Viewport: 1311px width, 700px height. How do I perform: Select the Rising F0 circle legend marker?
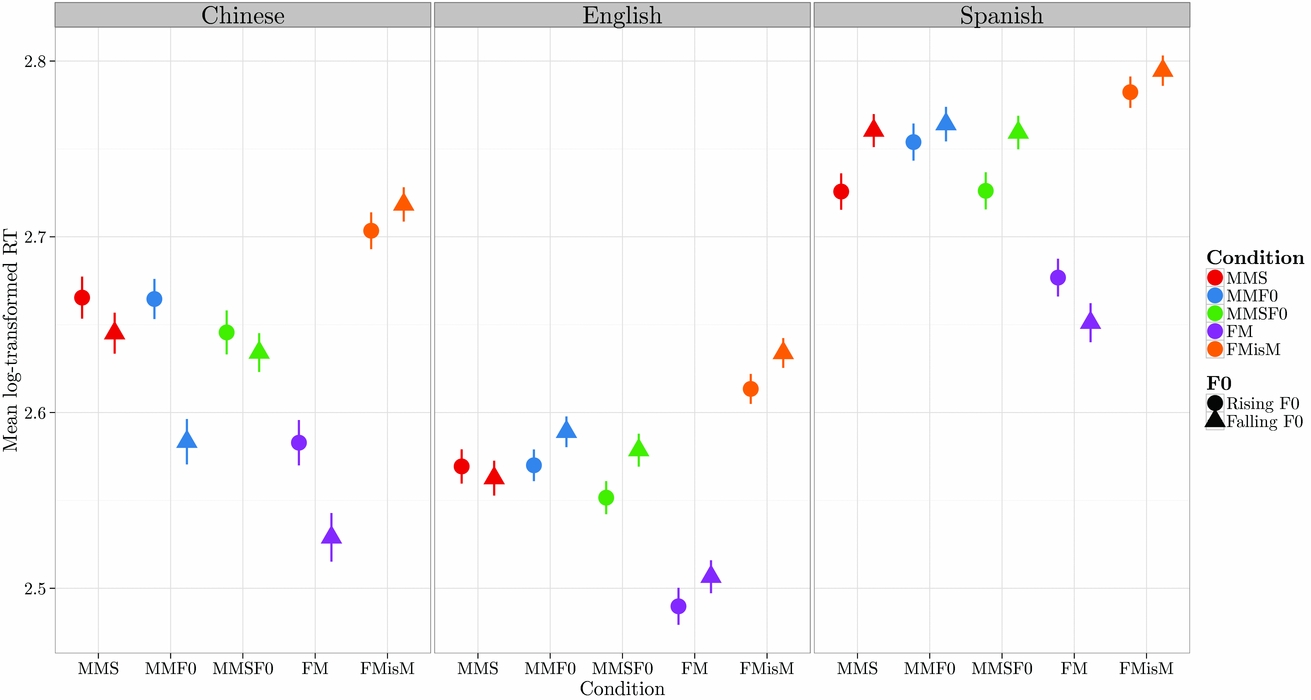[x=1215, y=404]
